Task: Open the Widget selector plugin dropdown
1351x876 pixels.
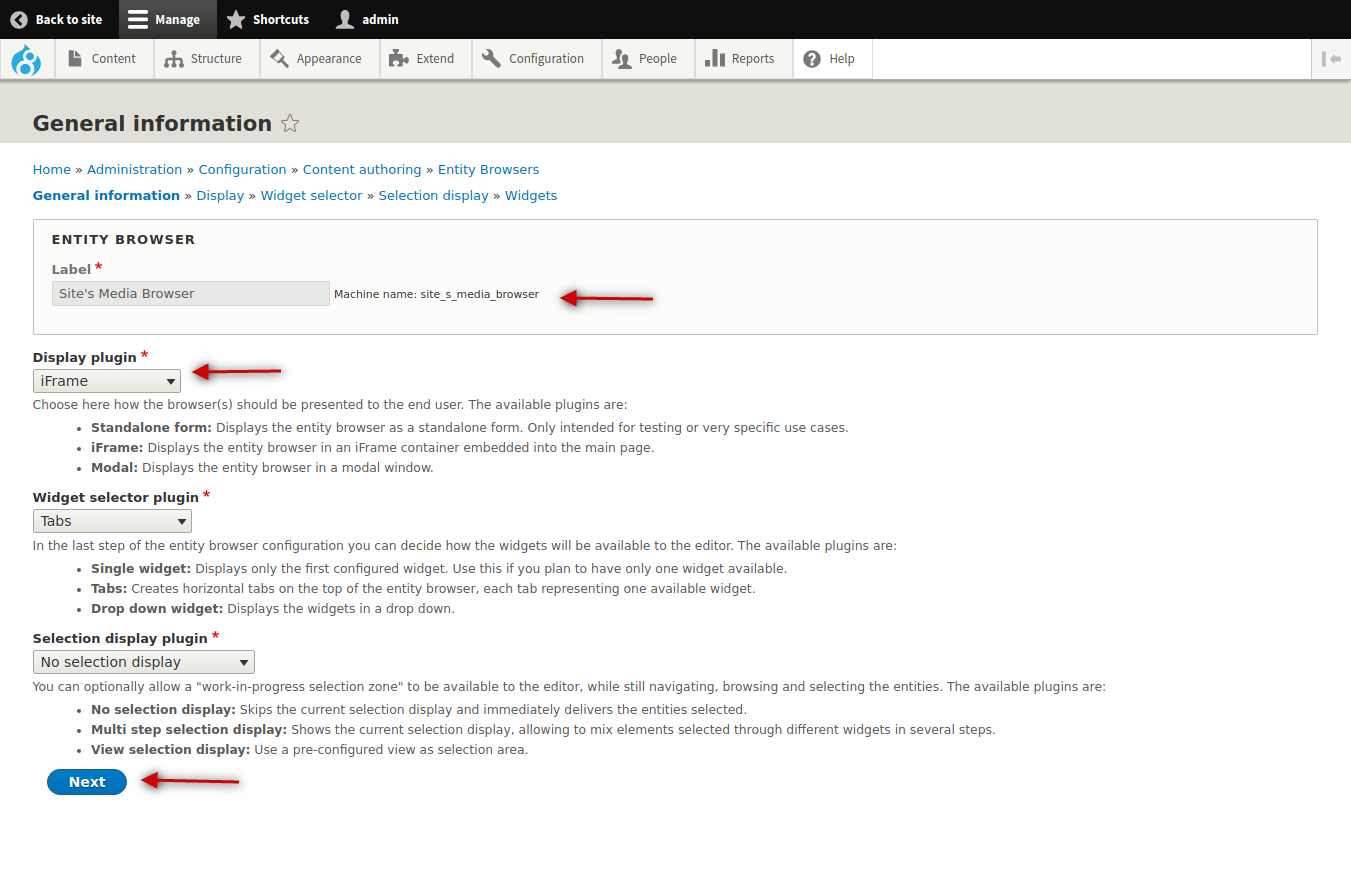Action: coord(112,521)
